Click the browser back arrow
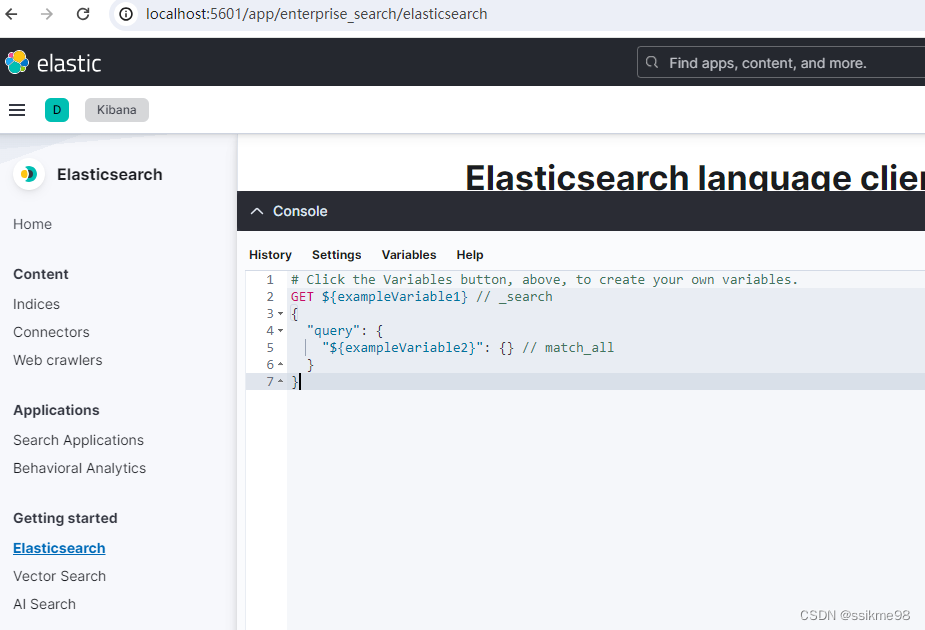925x630 pixels. point(11,14)
